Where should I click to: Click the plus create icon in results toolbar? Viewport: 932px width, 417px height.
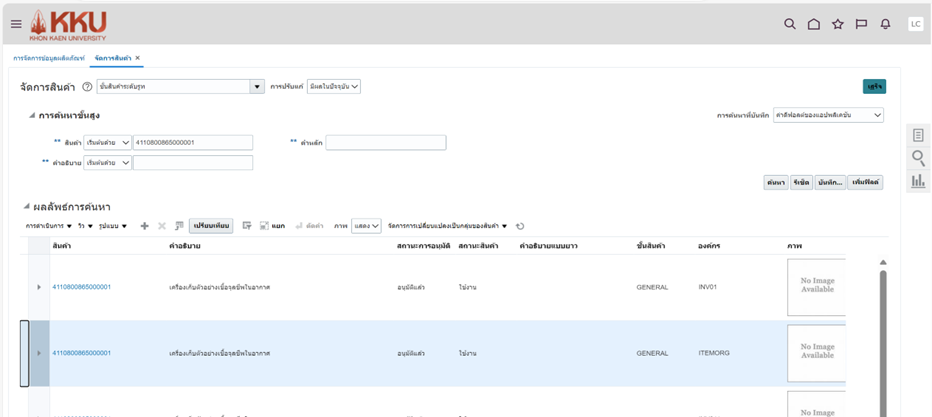point(144,226)
